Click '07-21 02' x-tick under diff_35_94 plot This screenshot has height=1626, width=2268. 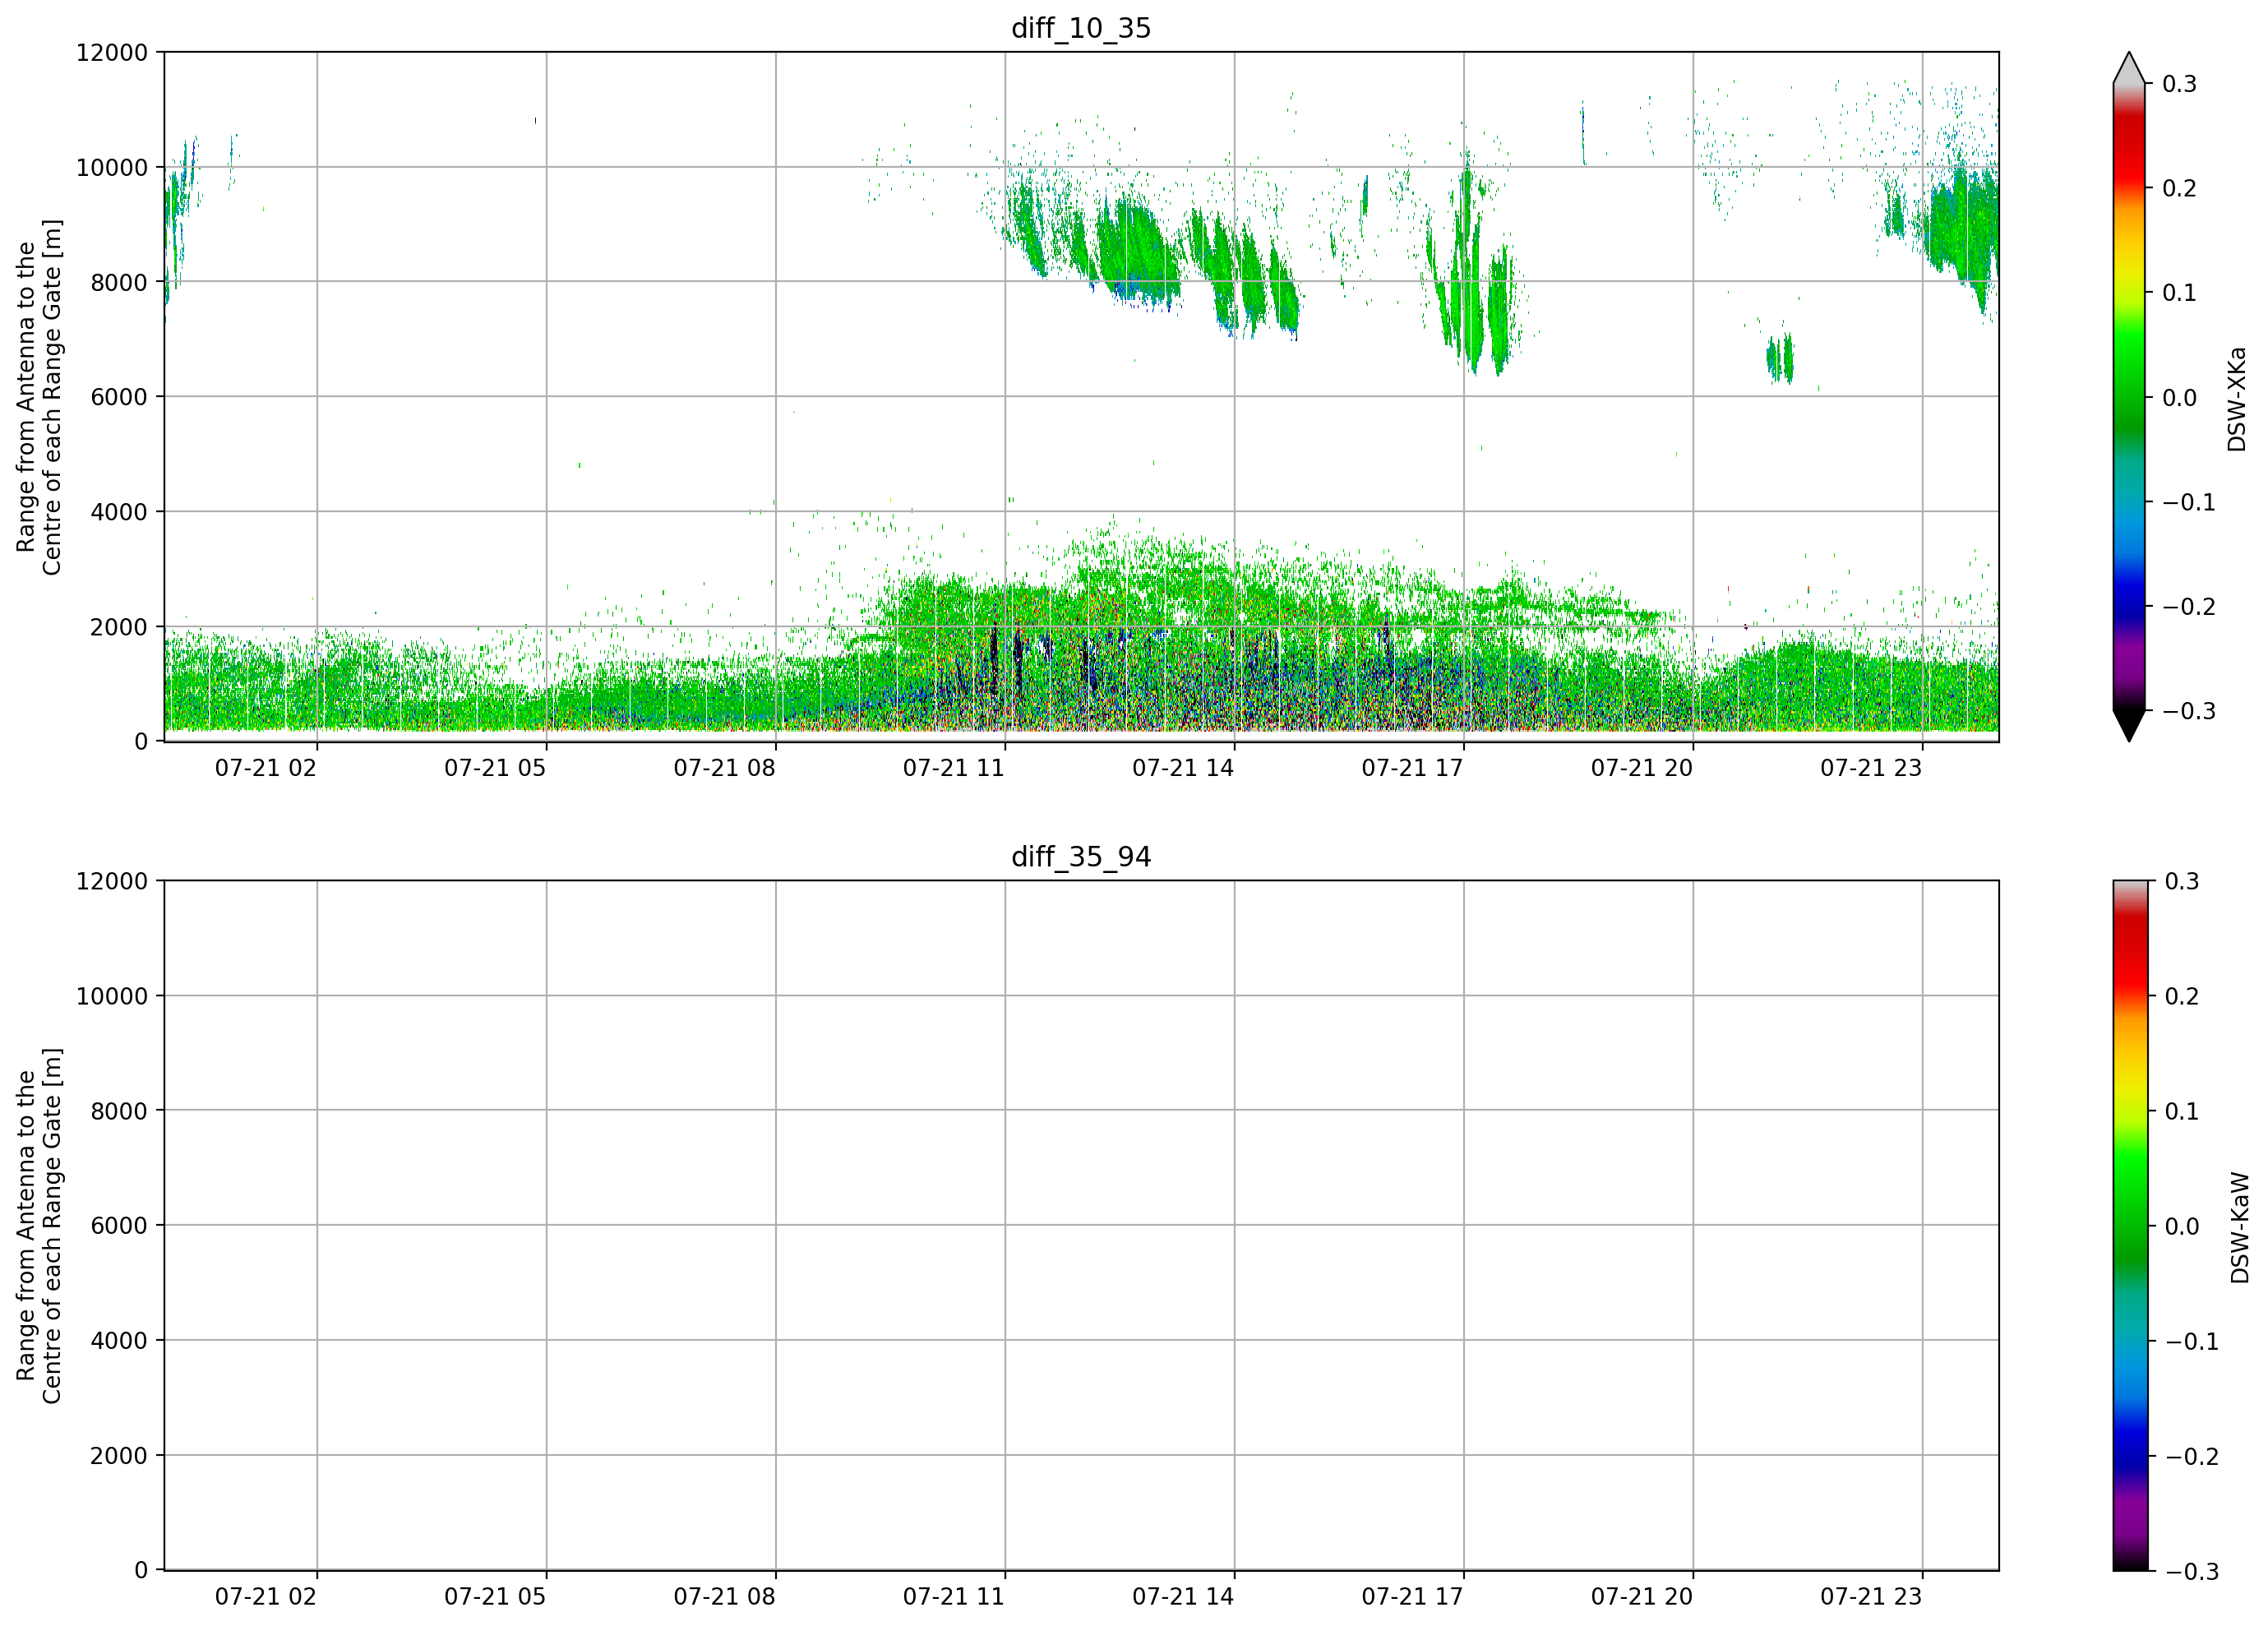pos(266,1597)
